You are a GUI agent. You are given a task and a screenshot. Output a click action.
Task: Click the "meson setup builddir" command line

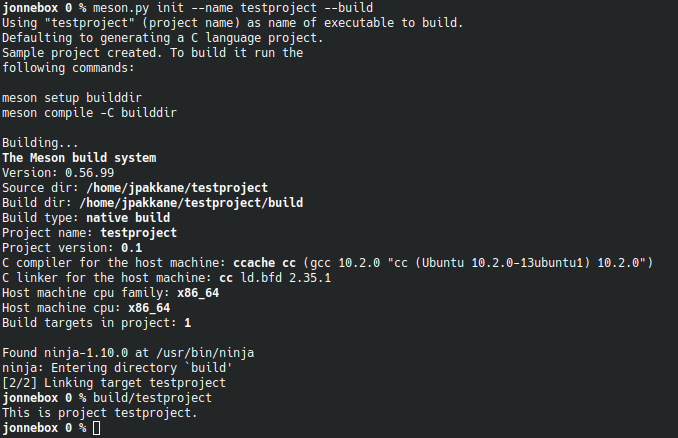[x=72, y=98]
